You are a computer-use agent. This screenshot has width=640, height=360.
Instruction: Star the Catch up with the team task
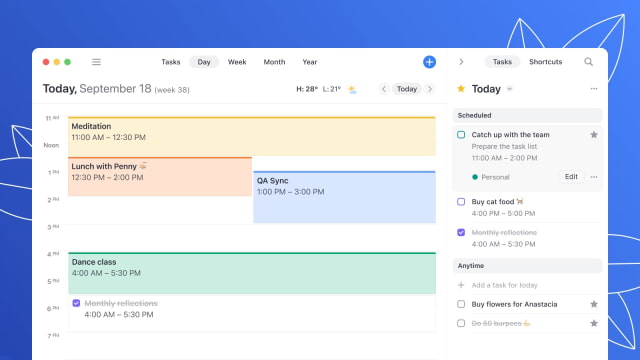coord(594,135)
